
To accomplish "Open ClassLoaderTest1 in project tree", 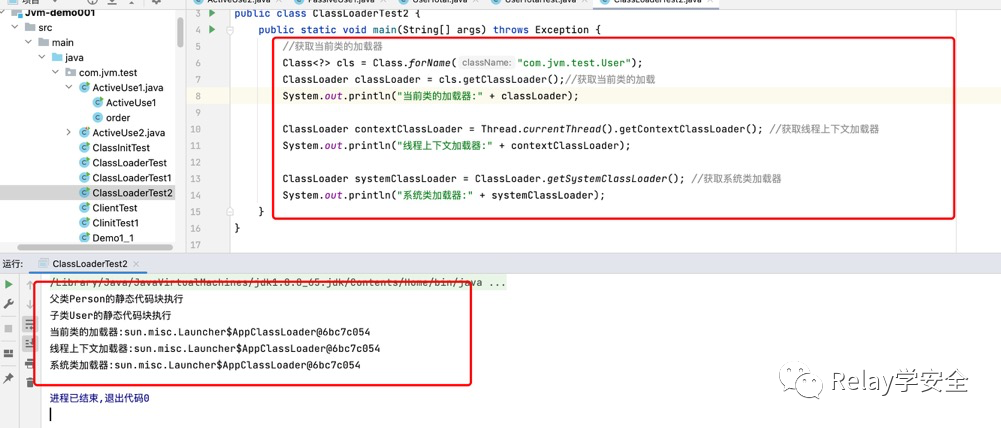I will [x=132, y=178].
